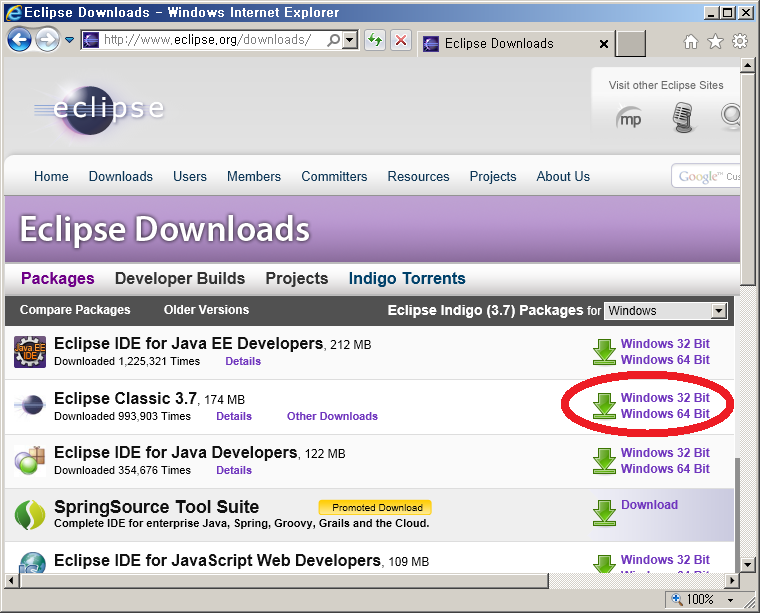
Task: Open the Windows platform dropdown
Action: point(666,311)
